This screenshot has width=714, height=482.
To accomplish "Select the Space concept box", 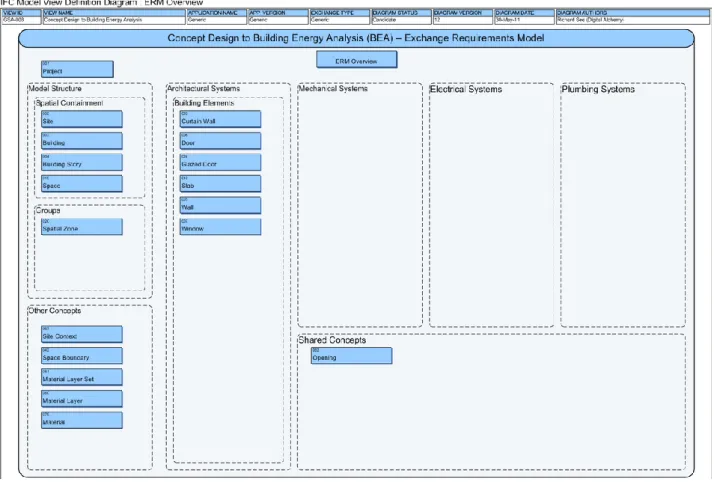I will [82, 184].
